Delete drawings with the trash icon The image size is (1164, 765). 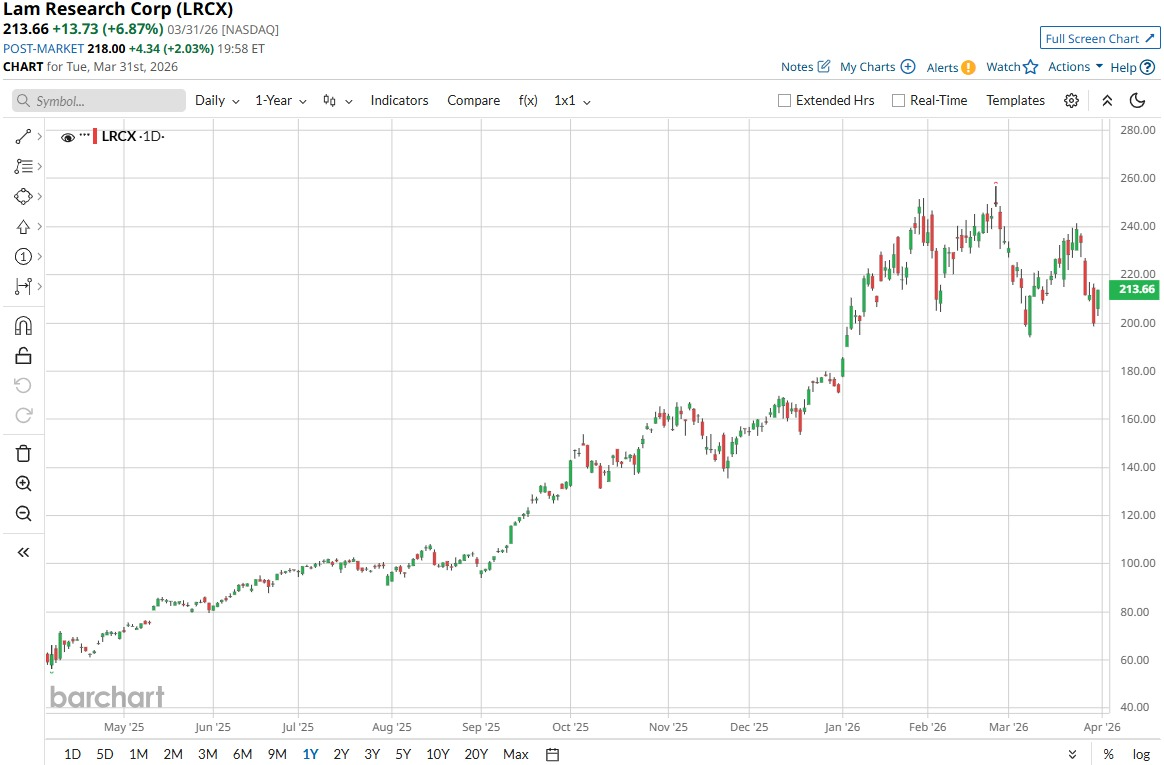click(x=24, y=453)
